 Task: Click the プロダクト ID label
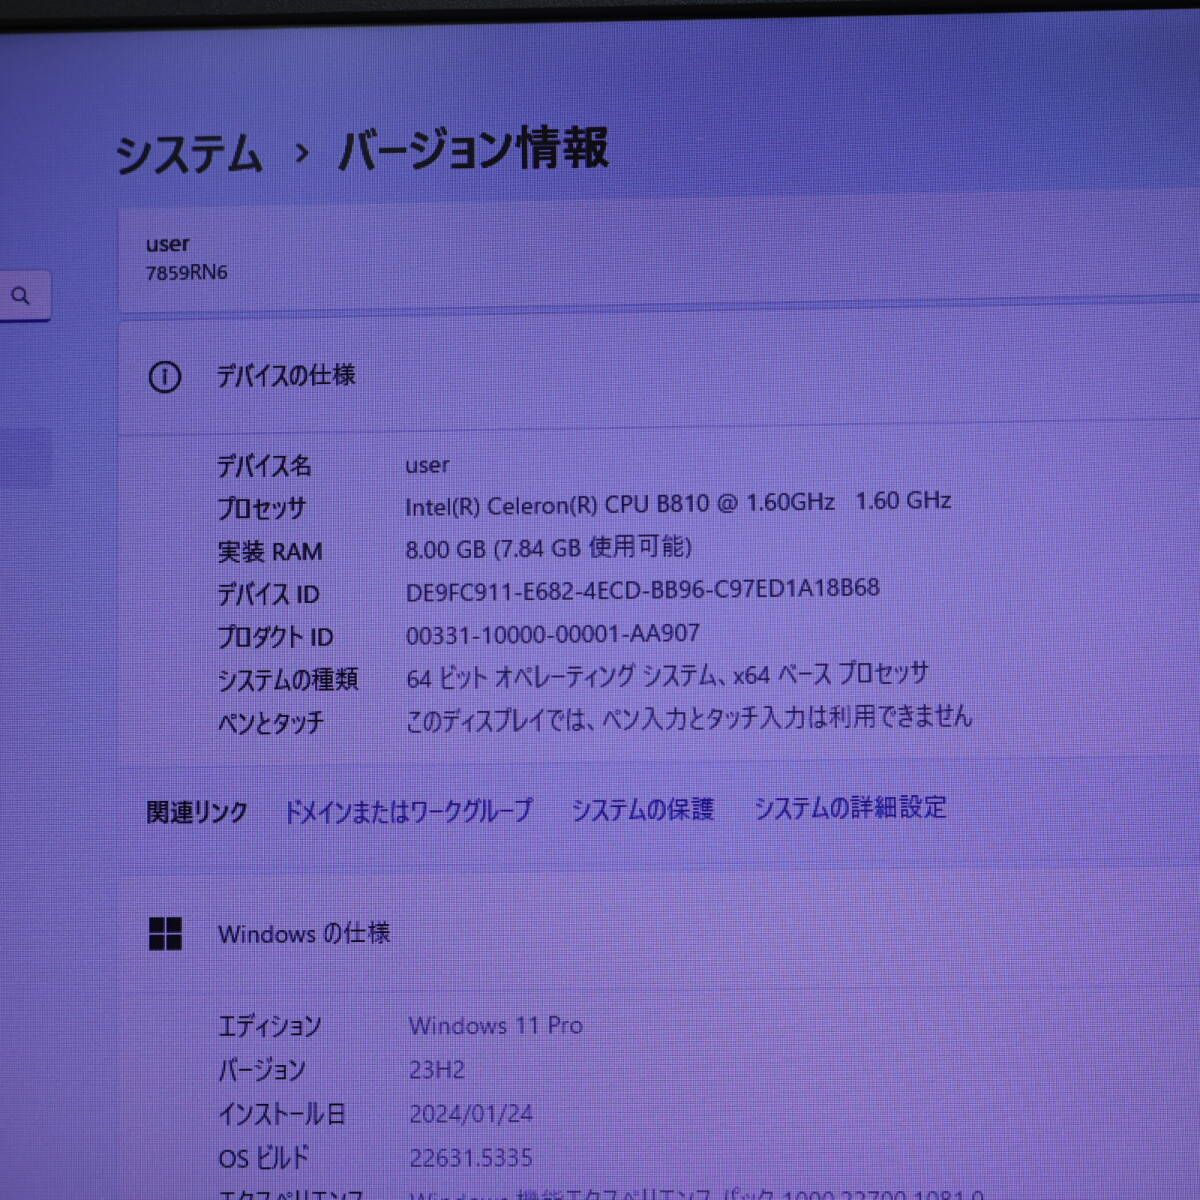point(276,637)
